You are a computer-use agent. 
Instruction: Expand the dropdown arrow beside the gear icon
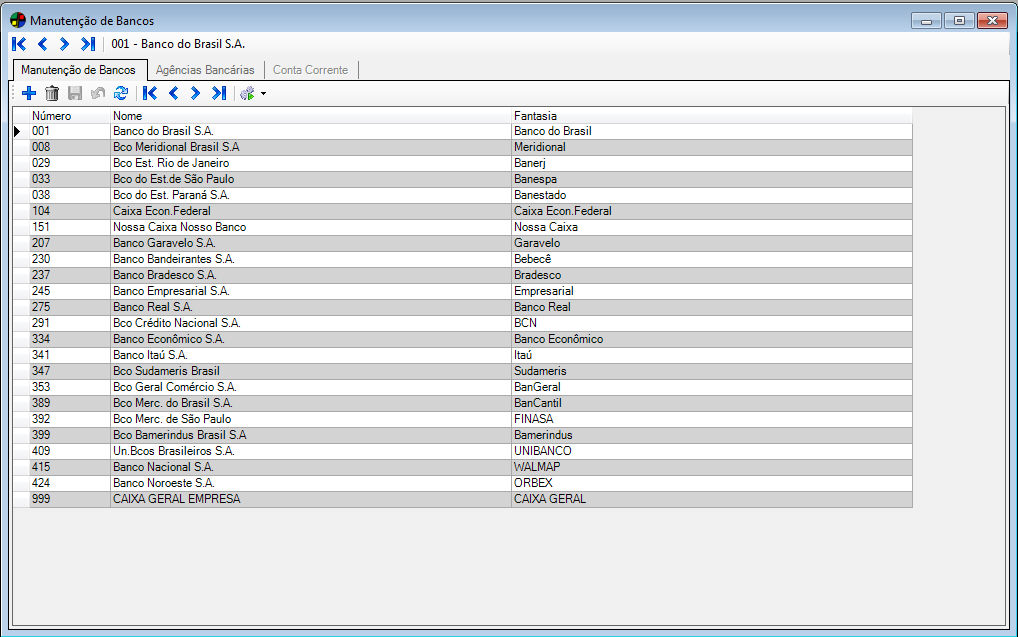pyautogui.click(x=263, y=94)
